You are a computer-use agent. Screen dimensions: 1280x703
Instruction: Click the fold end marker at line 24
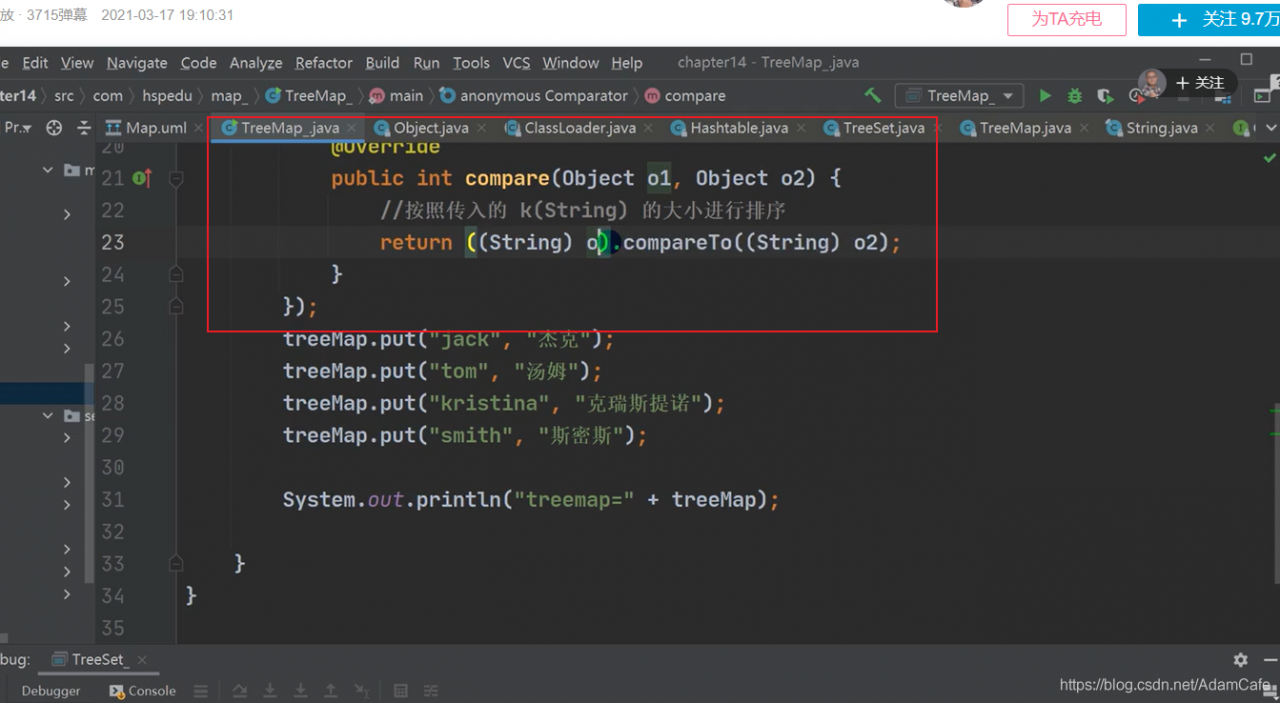pyautogui.click(x=176, y=274)
